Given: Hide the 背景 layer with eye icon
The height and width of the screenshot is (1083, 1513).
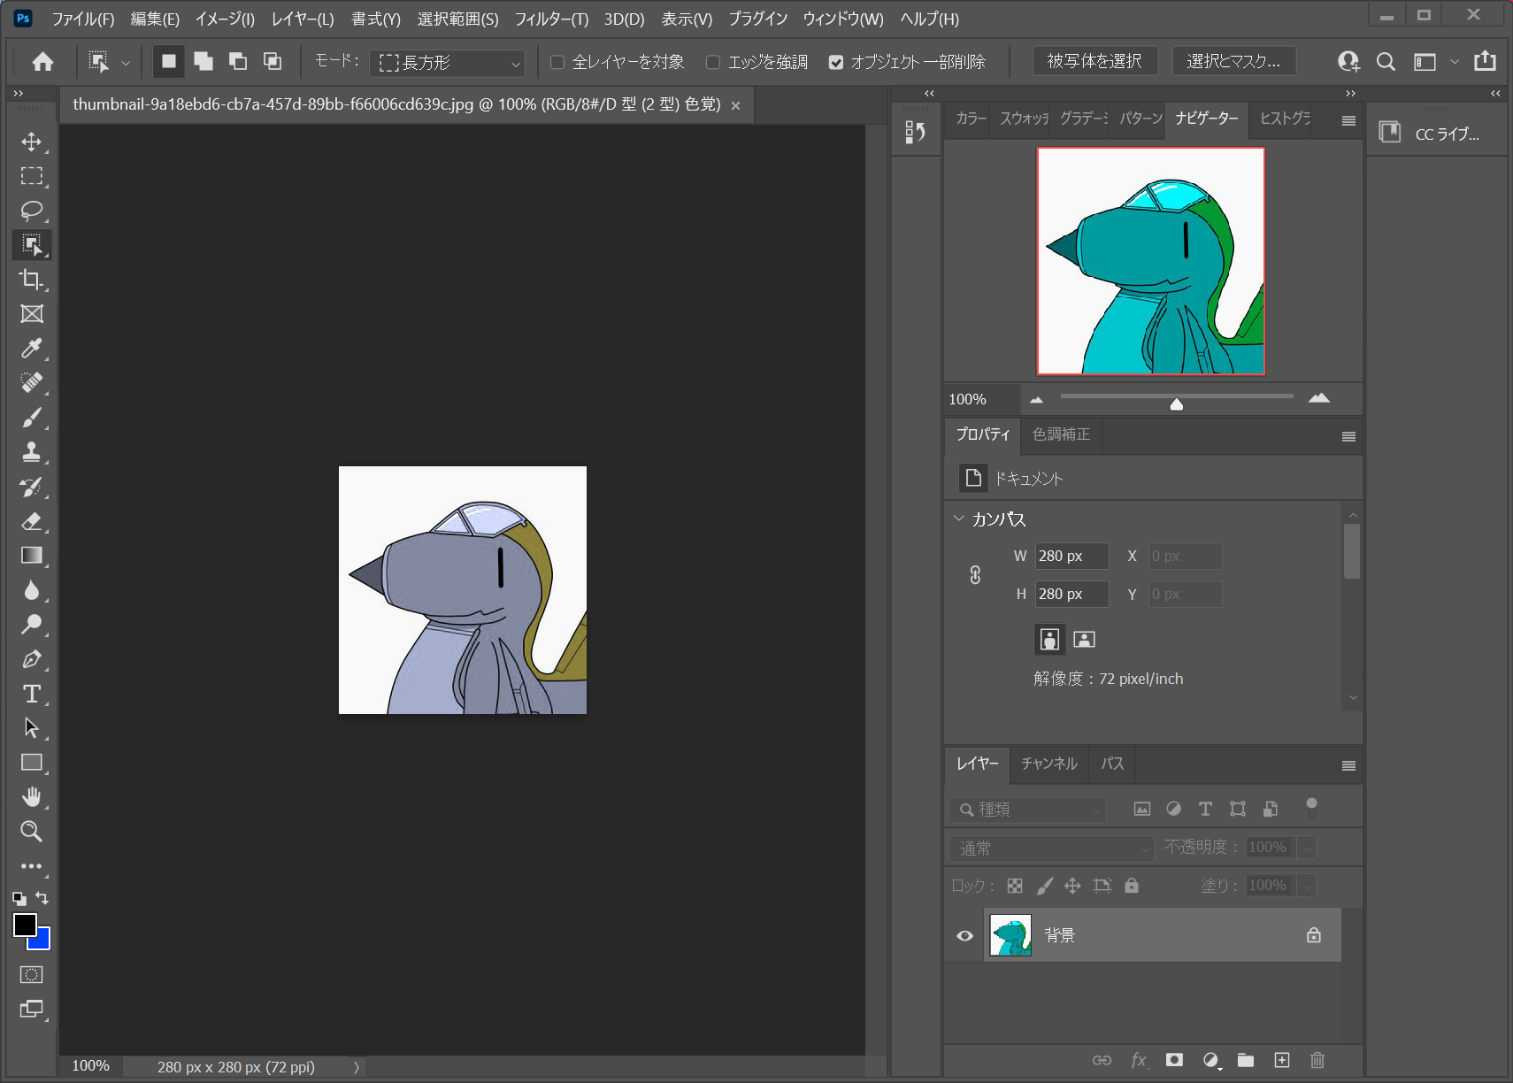Looking at the screenshot, I should [x=965, y=936].
